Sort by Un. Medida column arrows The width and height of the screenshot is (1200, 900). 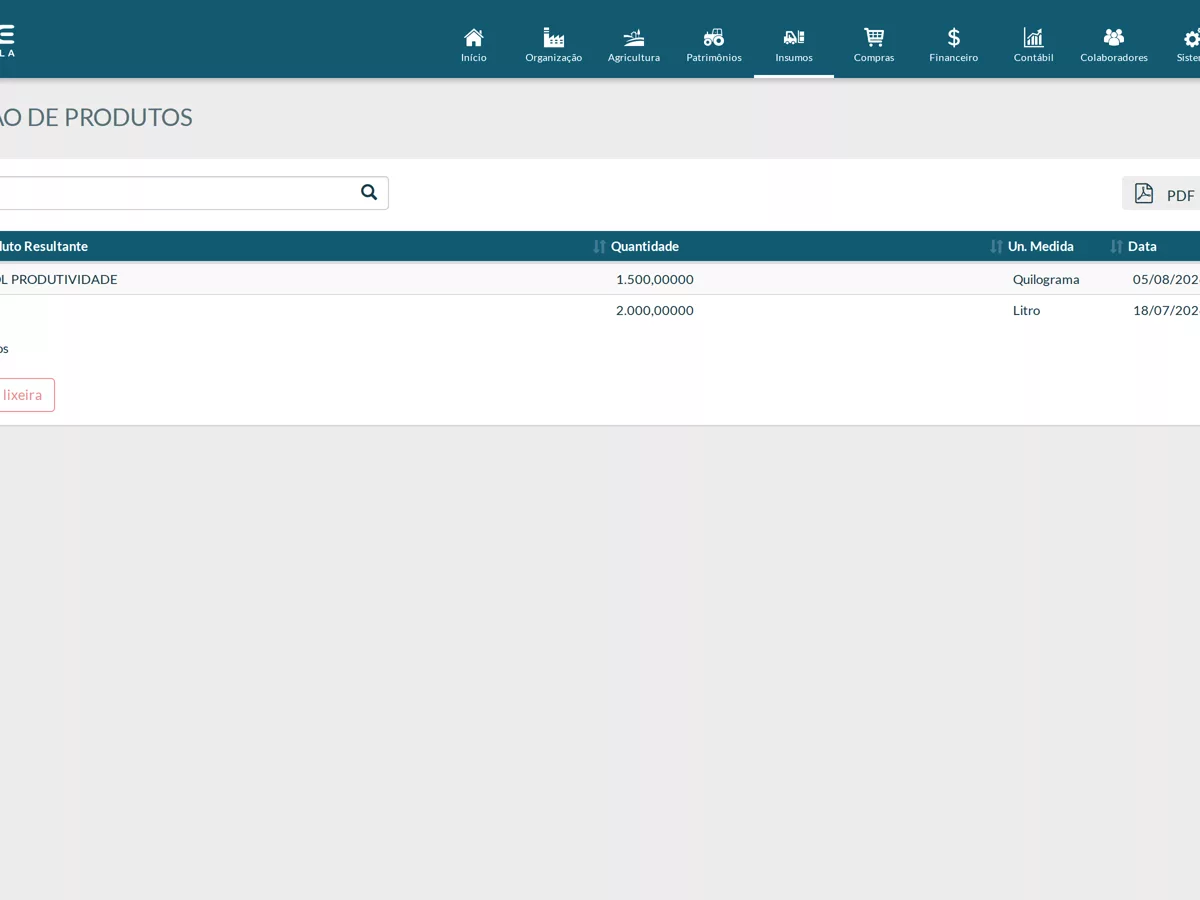coord(996,246)
